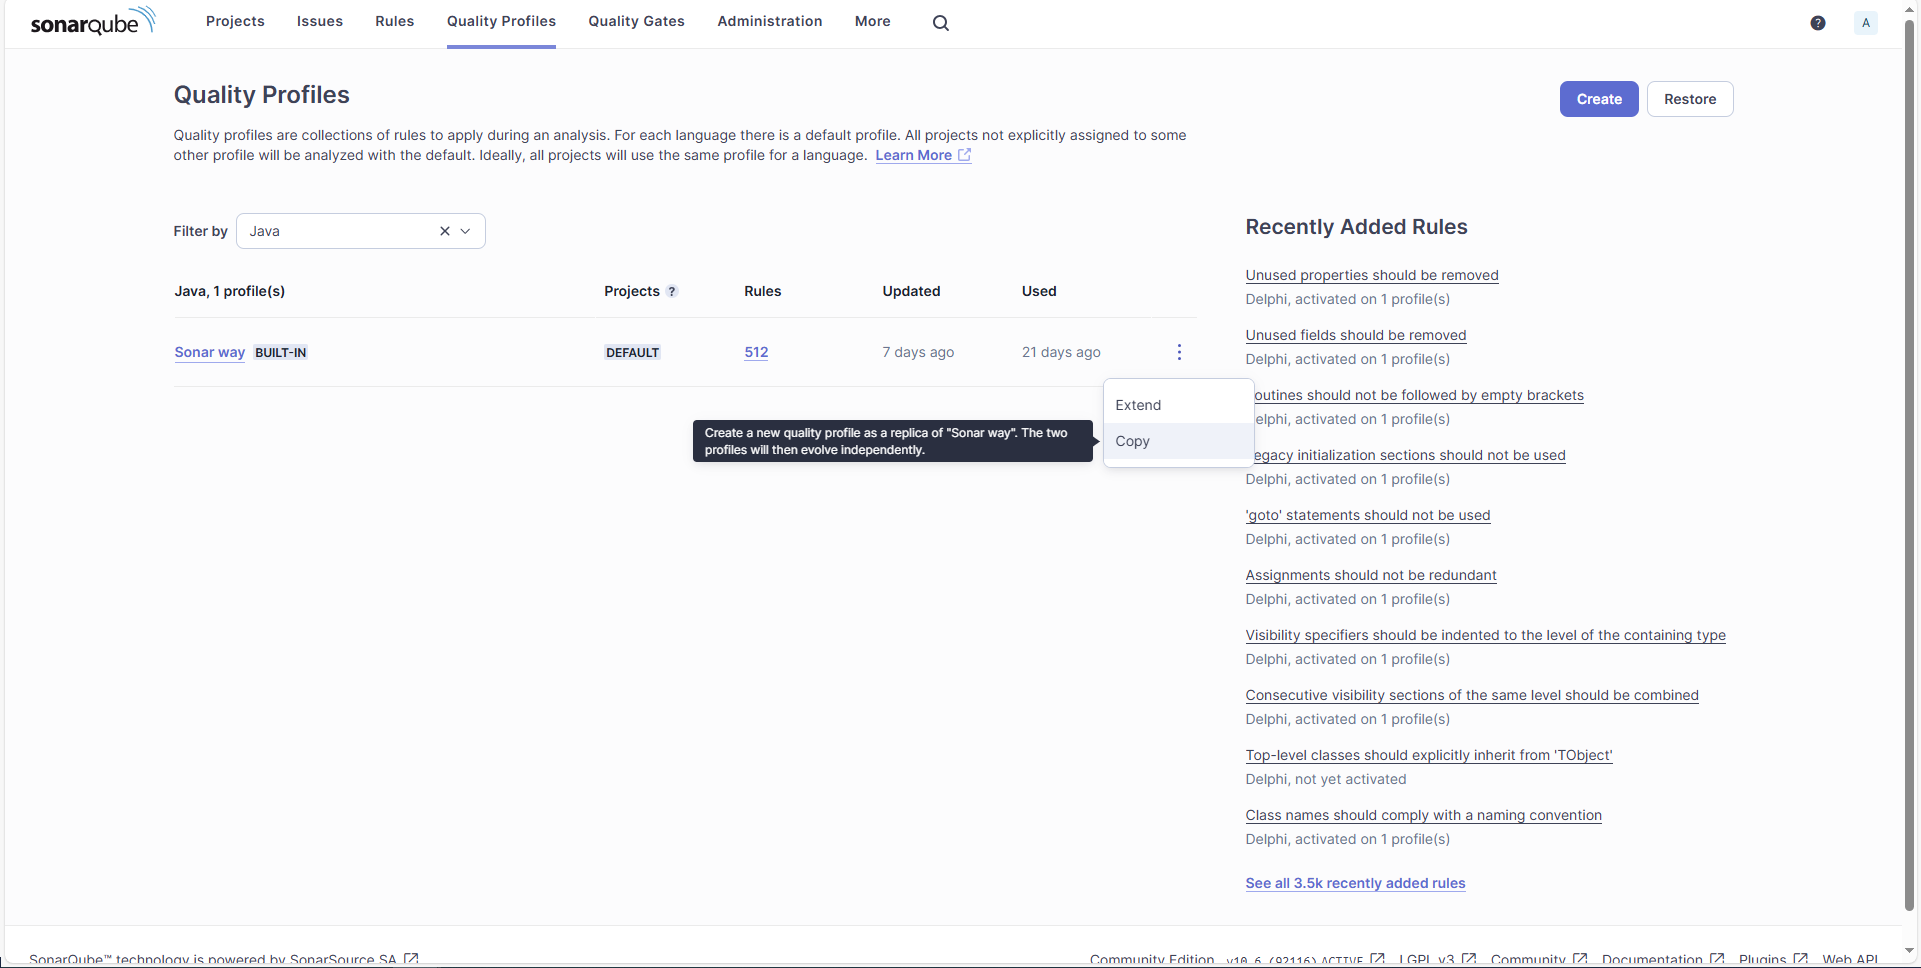Open the help question mark icon
The height and width of the screenshot is (968, 1921).
click(1818, 23)
